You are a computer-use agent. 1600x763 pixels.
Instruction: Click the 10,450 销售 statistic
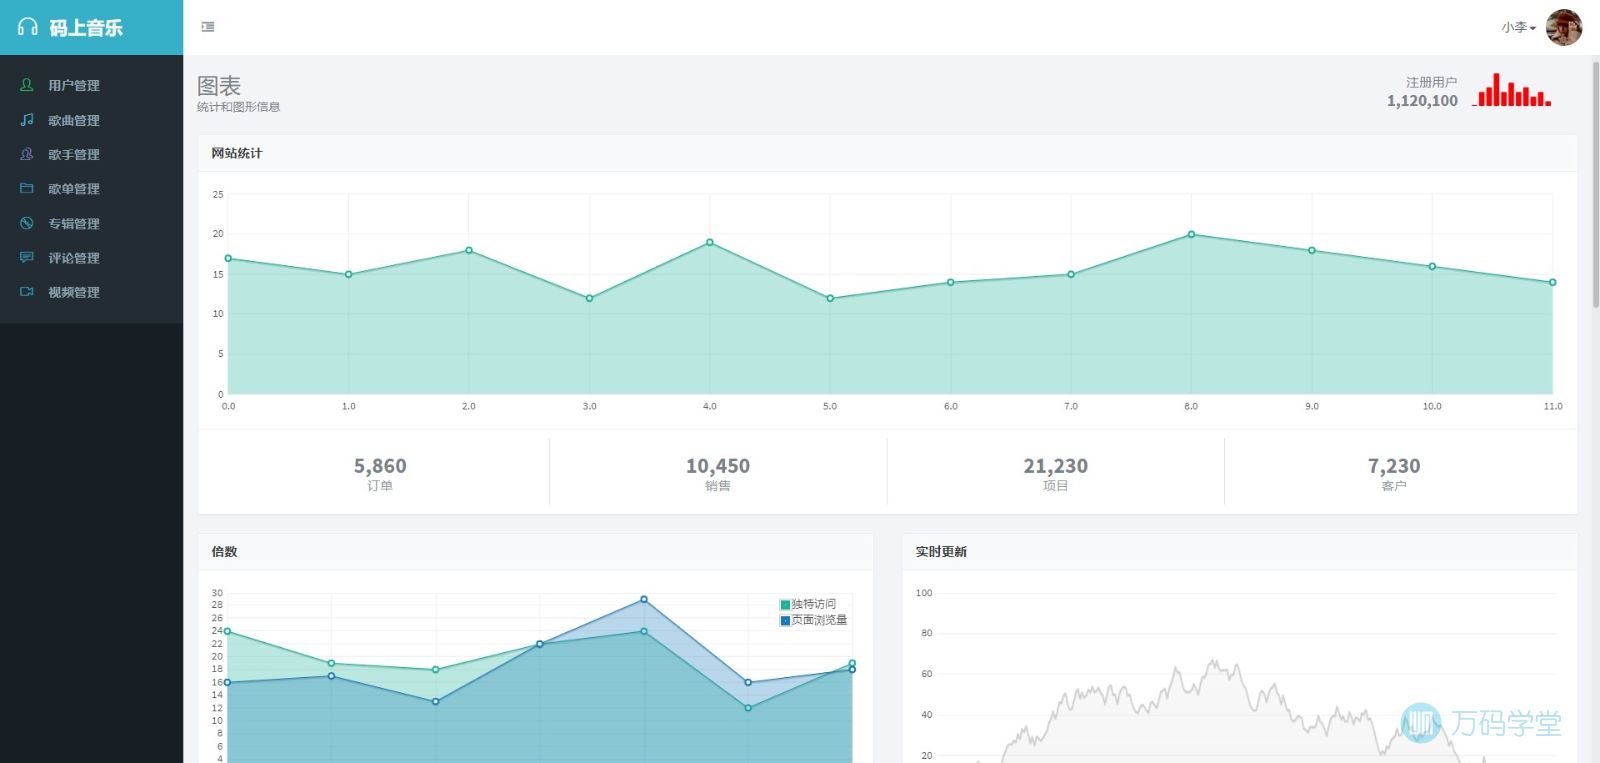(x=718, y=473)
